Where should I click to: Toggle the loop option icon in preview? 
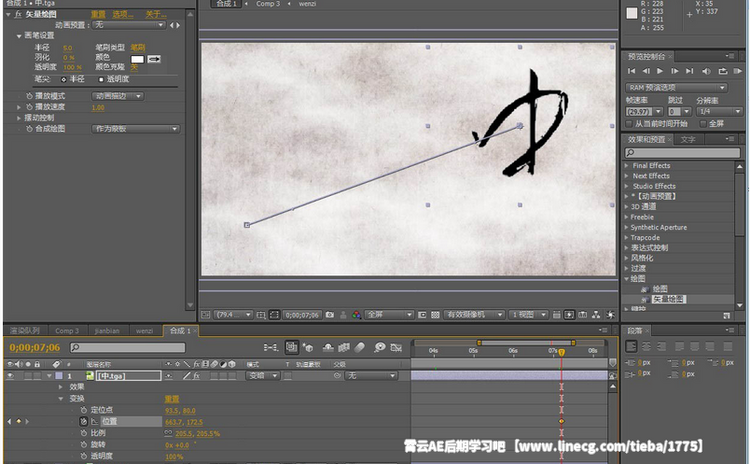point(722,71)
